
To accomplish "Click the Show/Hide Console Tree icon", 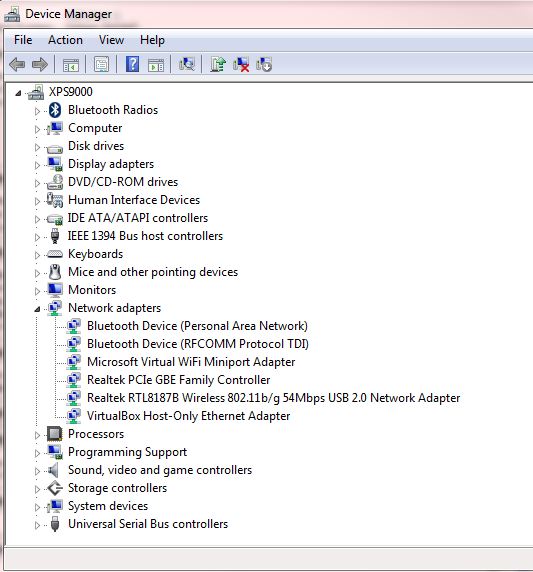I will tap(71, 65).
